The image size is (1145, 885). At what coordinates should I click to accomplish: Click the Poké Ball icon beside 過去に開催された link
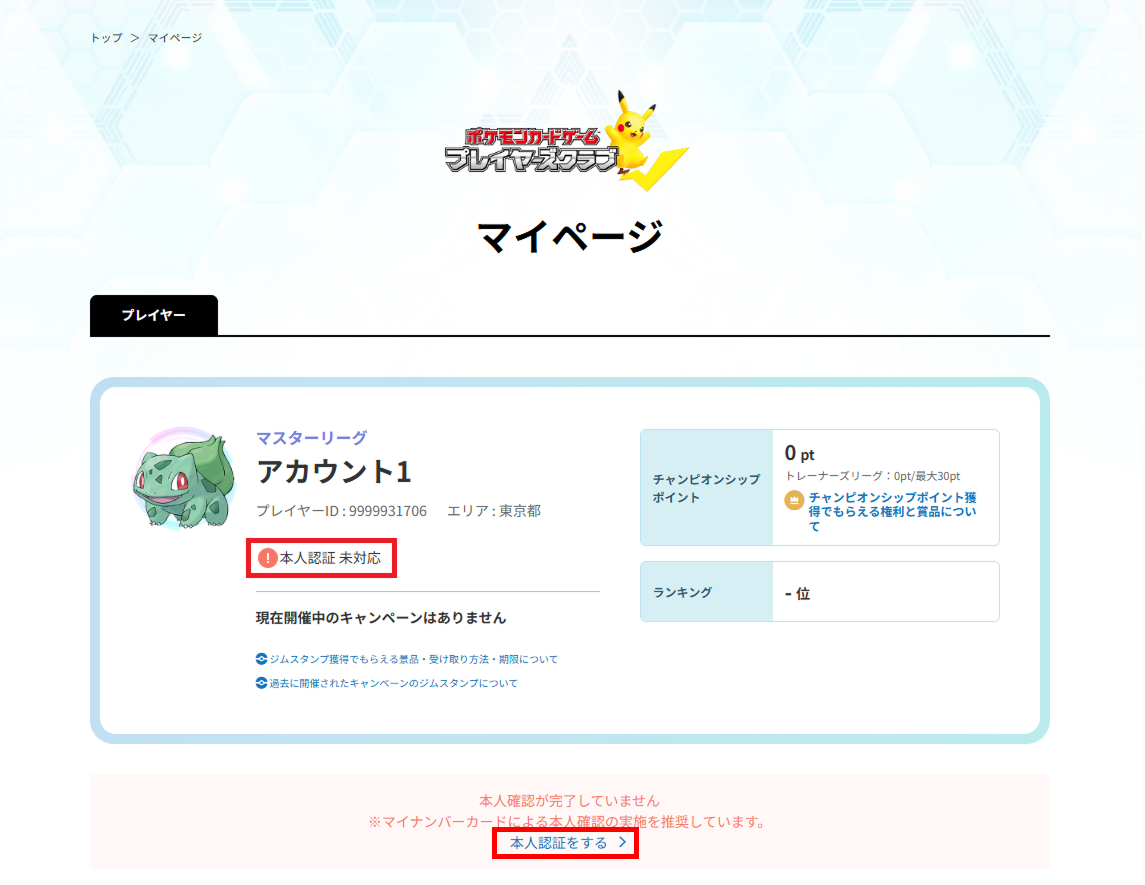click(261, 683)
